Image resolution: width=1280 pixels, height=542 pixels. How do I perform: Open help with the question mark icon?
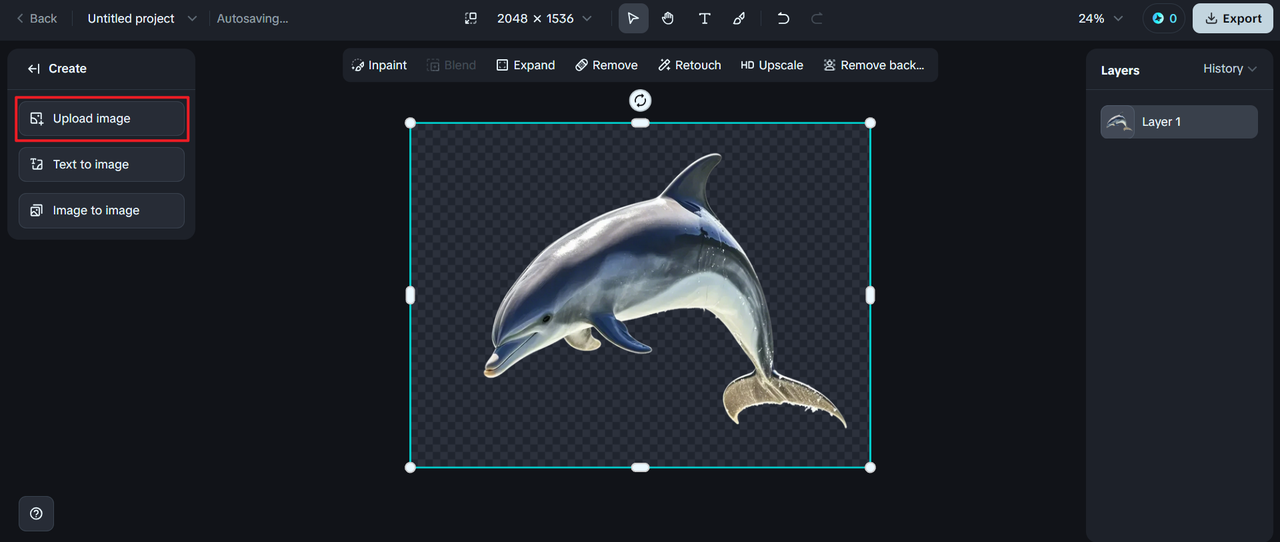[x=36, y=513]
